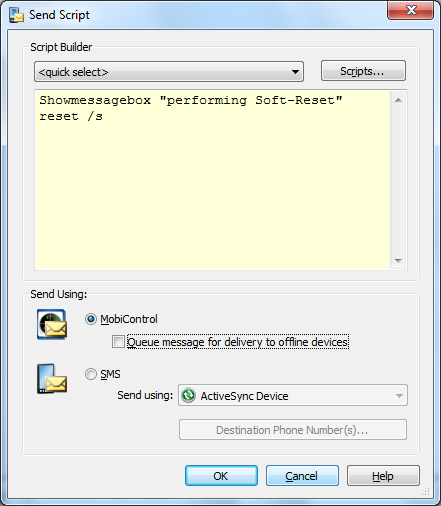Image resolution: width=441 pixels, height=506 pixels.
Task: Click the MobiControl envelope icon
Action: pyautogui.click(x=52, y=324)
